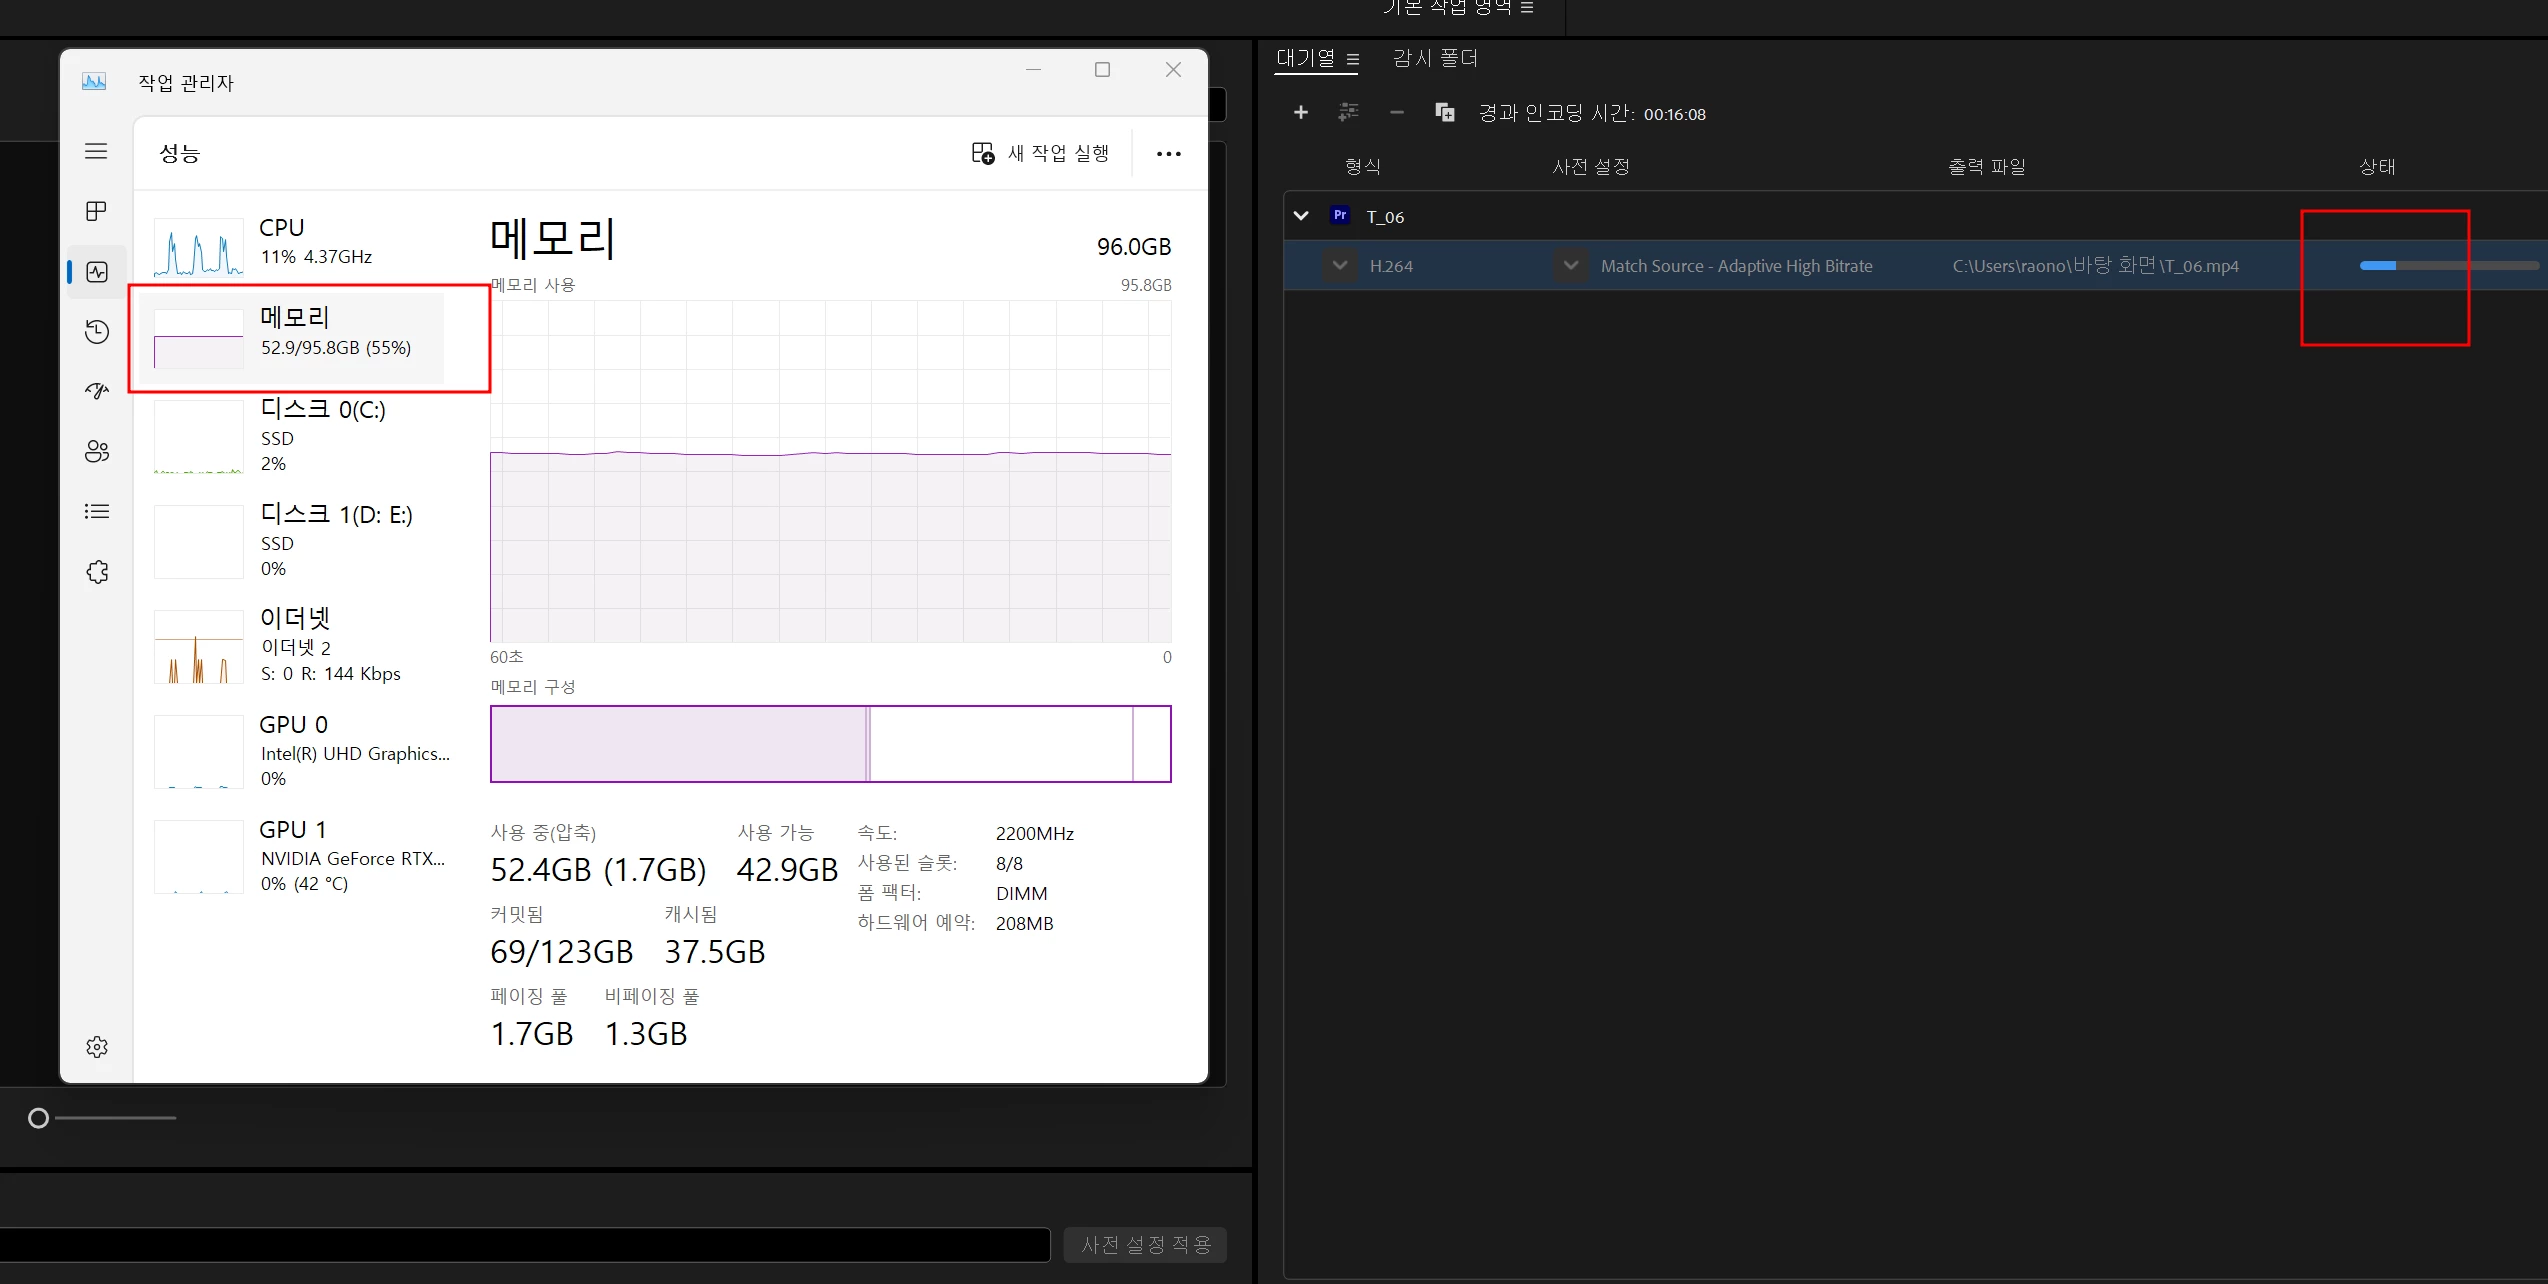Click Add Source plus icon in queue

point(1300,113)
